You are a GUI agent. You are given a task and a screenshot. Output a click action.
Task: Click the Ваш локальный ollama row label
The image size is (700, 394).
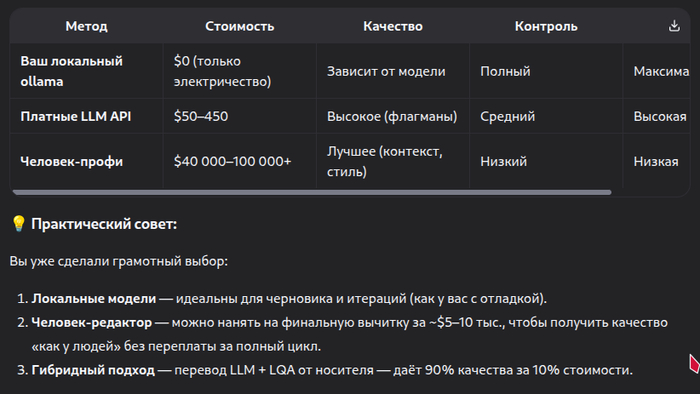point(71,71)
